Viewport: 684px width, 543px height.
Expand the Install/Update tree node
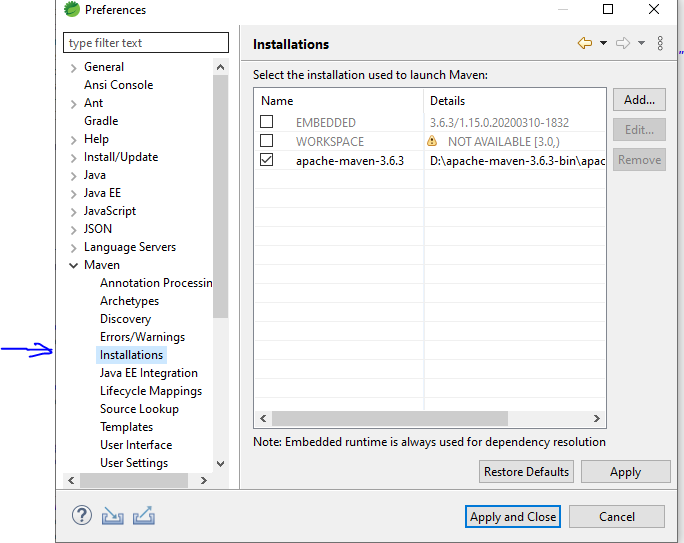[x=74, y=158]
